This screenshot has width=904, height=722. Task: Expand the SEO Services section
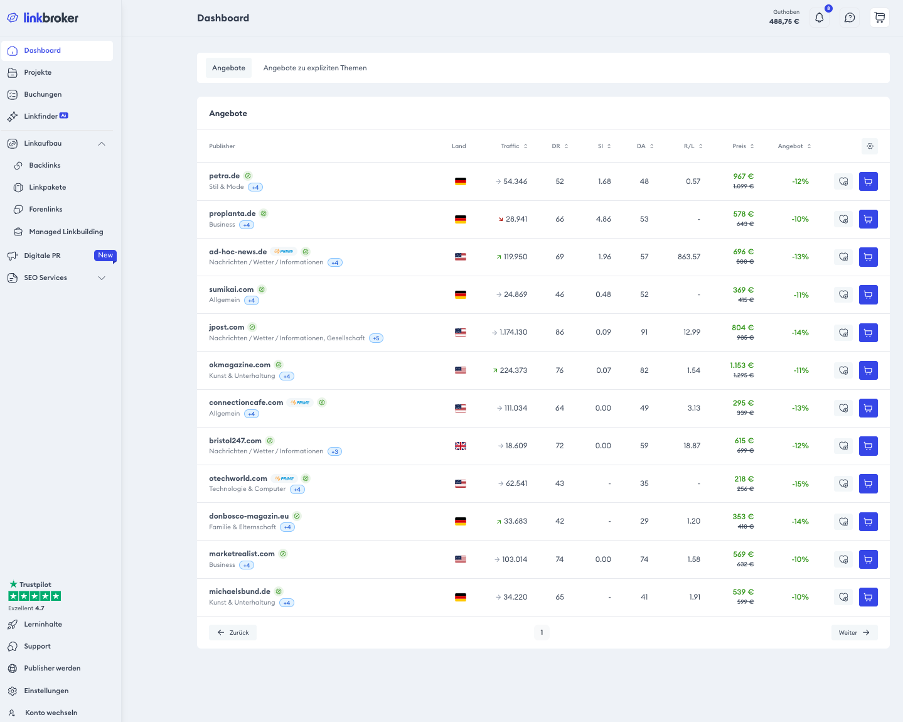101,278
